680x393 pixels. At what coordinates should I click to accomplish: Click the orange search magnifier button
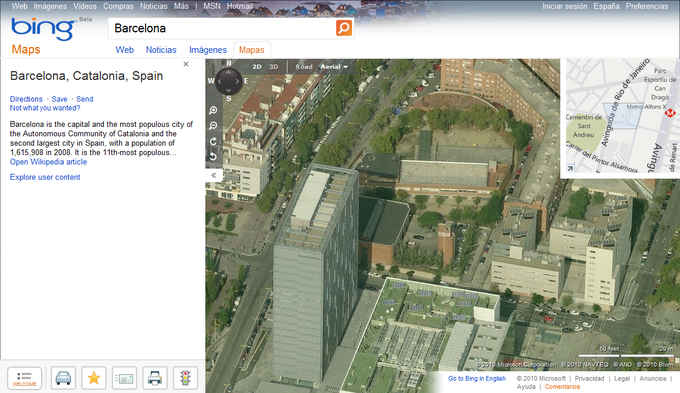[x=344, y=28]
